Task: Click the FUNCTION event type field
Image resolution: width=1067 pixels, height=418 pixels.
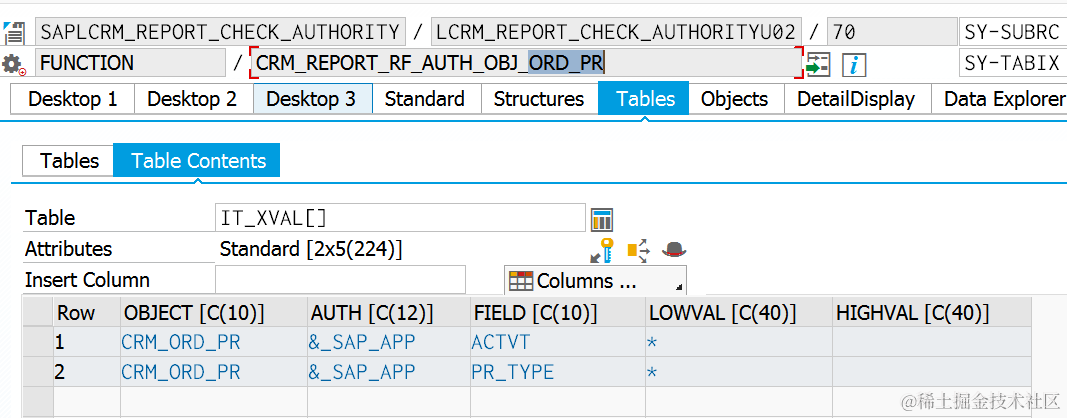Action: point(130,63)
